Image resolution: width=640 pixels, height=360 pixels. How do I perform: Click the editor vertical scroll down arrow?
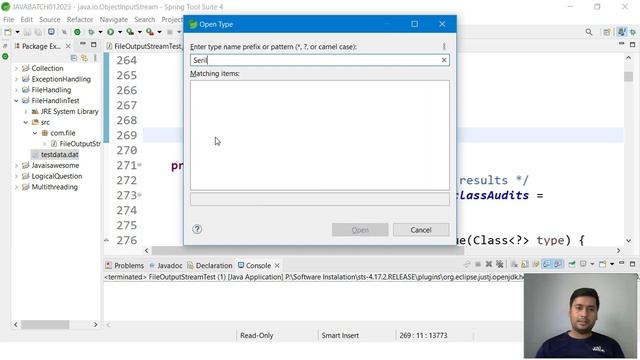[x=629, y=240]
